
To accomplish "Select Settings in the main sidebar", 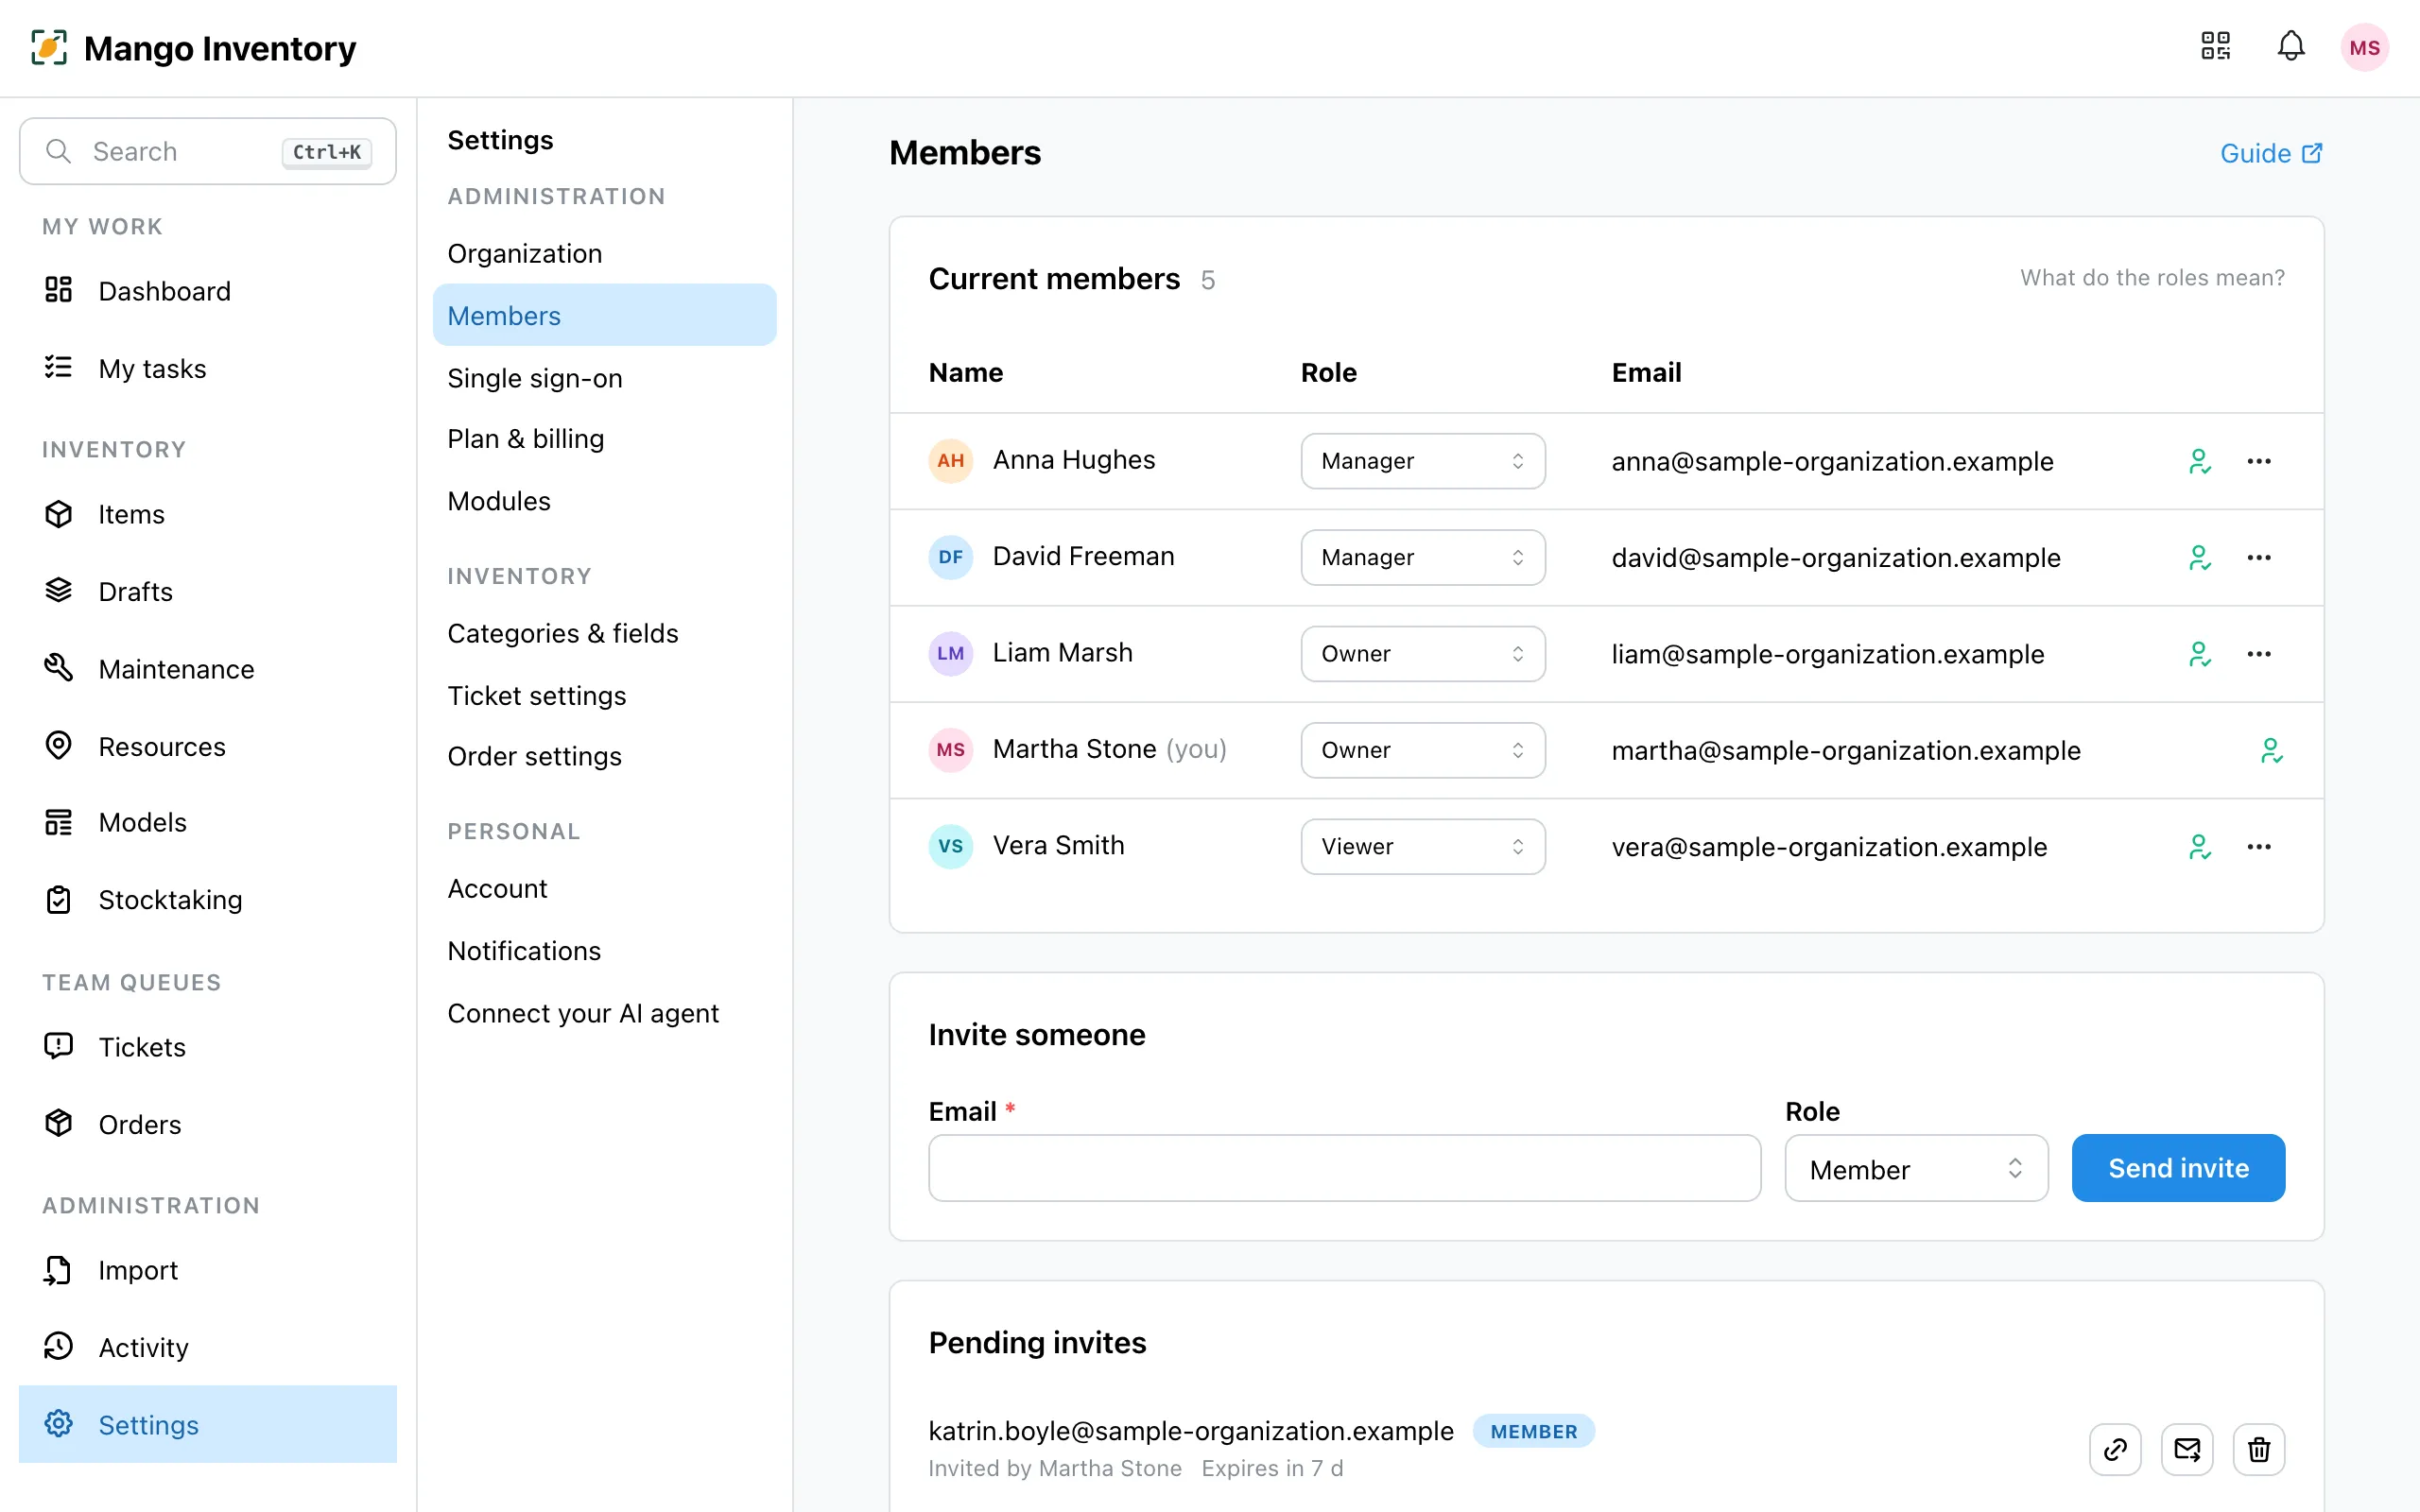I will tap(208, 1424).
